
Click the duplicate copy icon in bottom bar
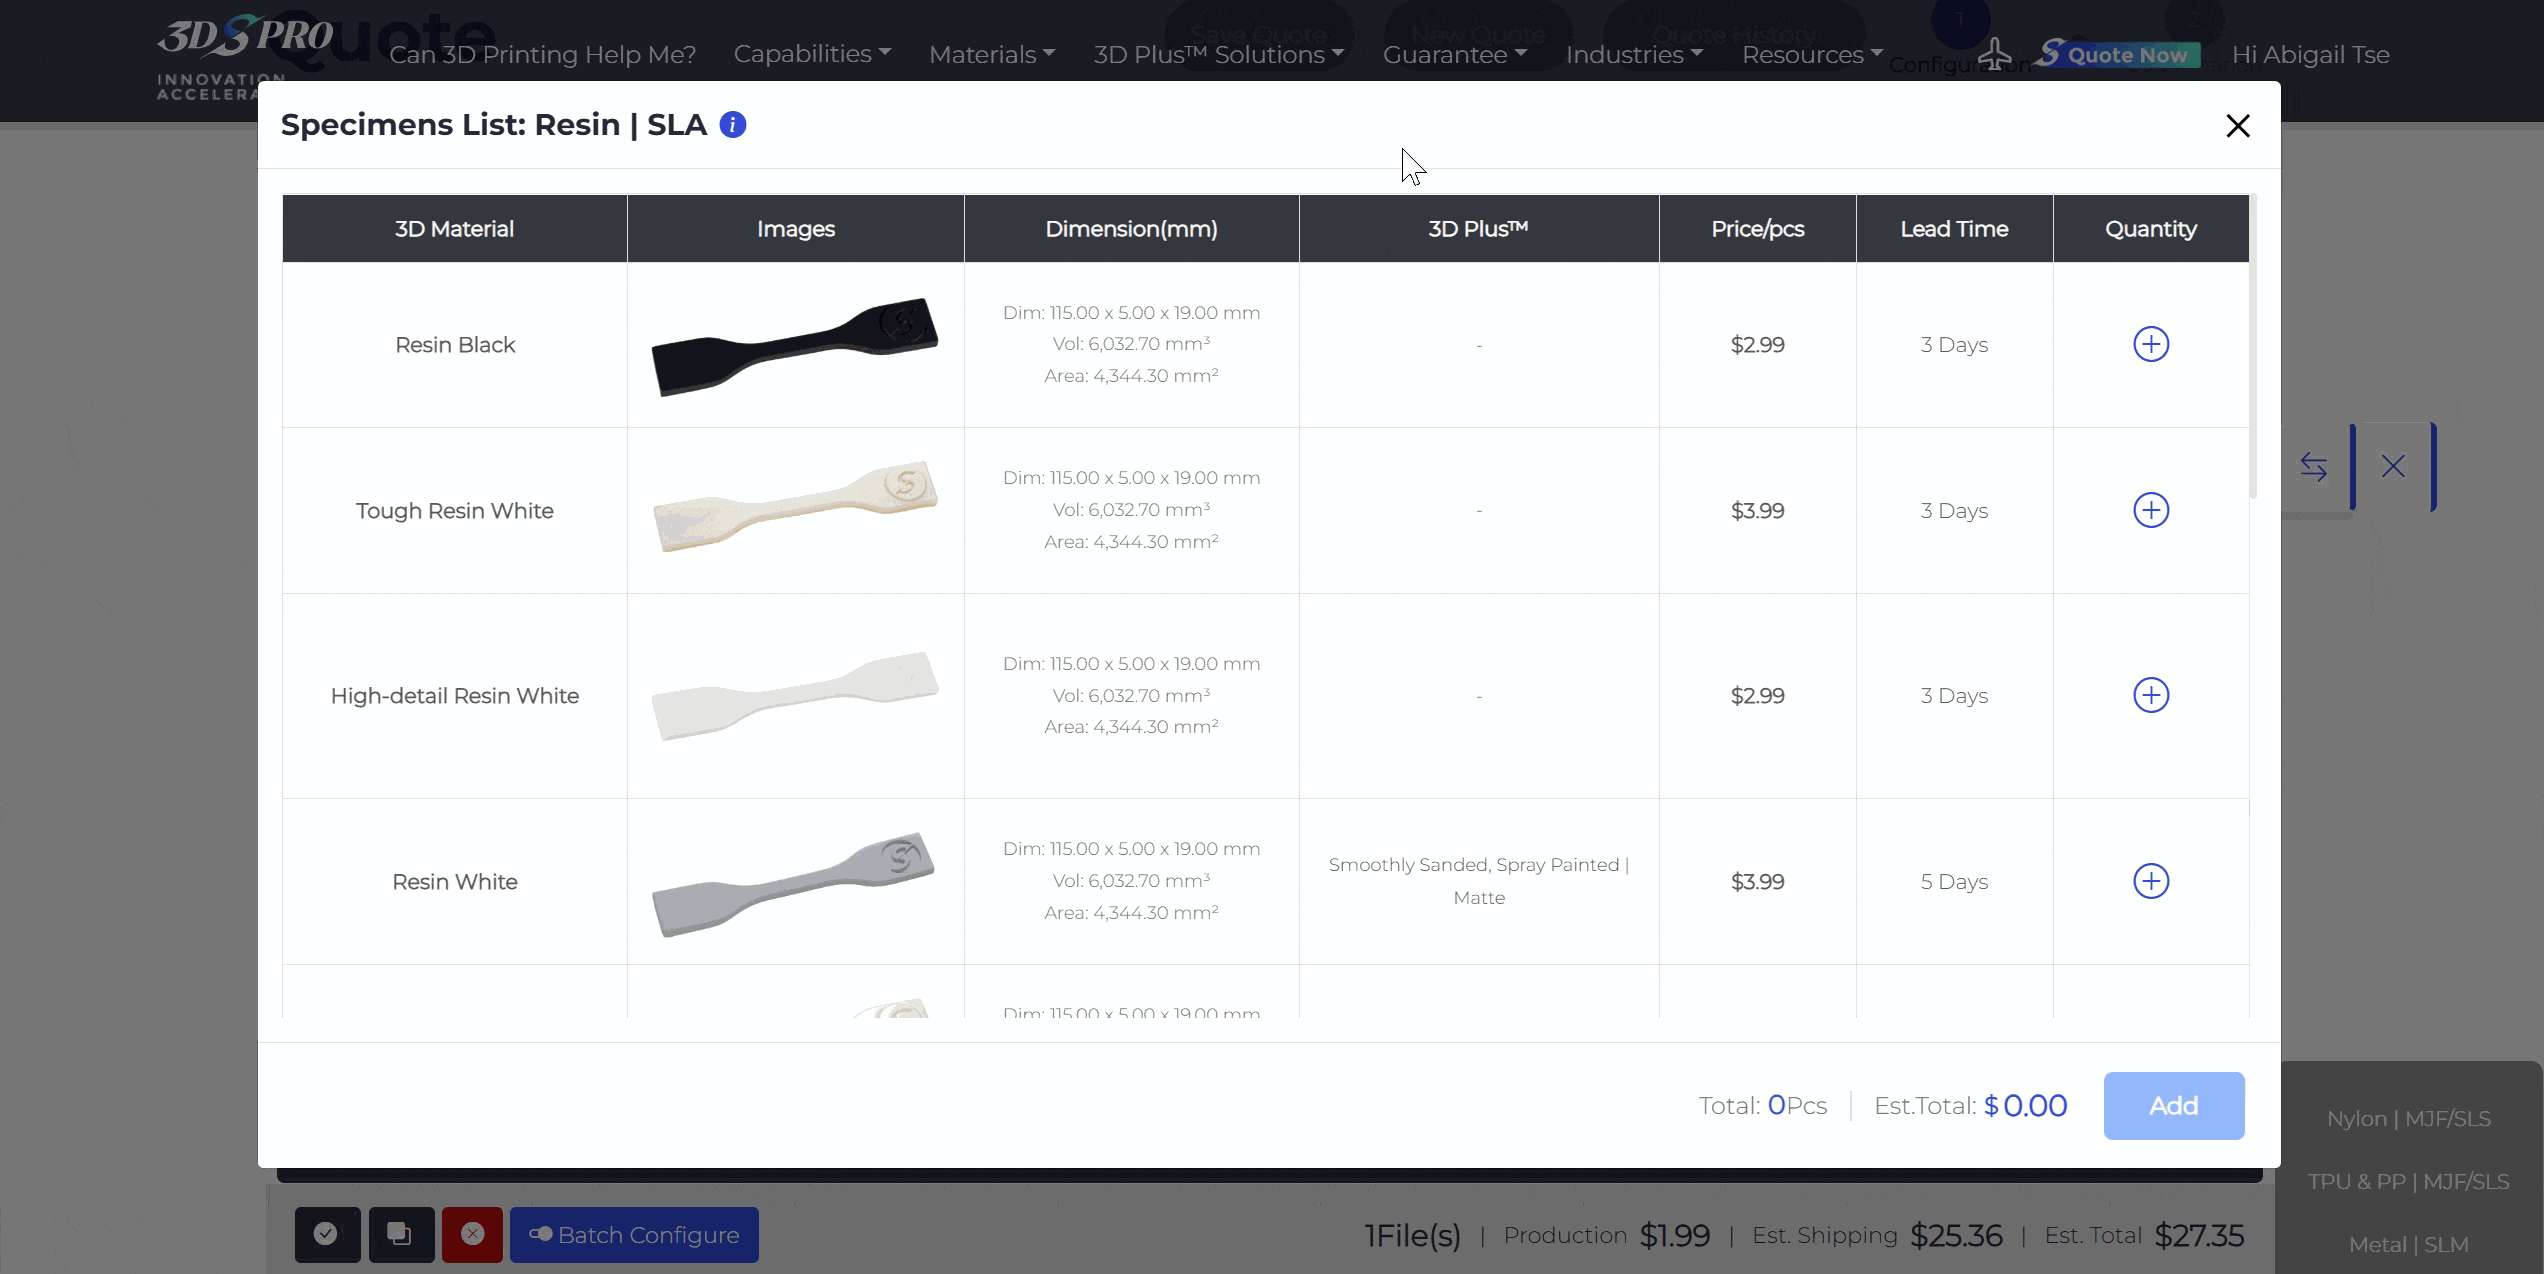(401, 1235)
